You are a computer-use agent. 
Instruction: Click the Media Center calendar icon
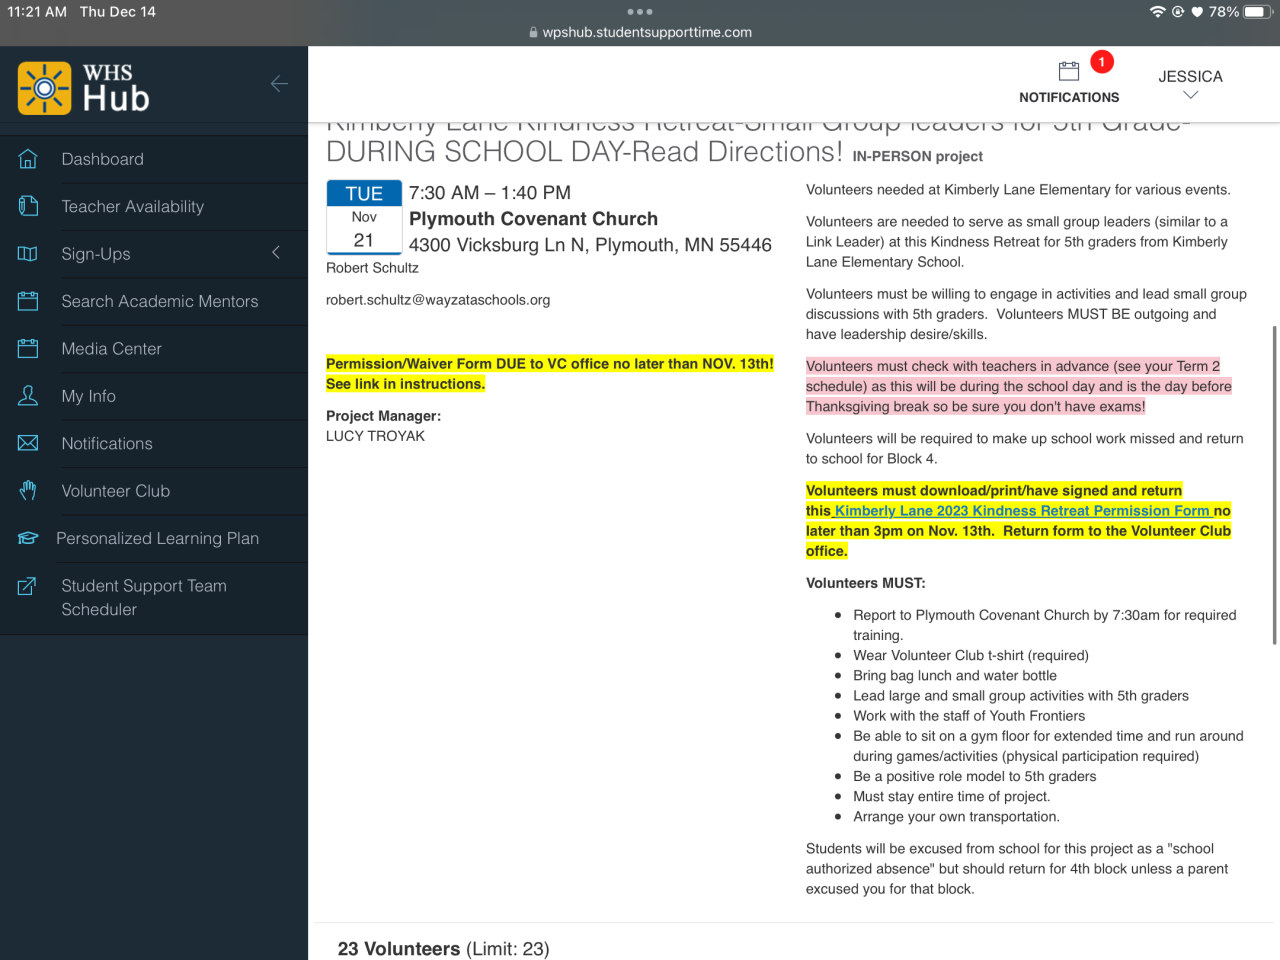click(x=28, y=348)
